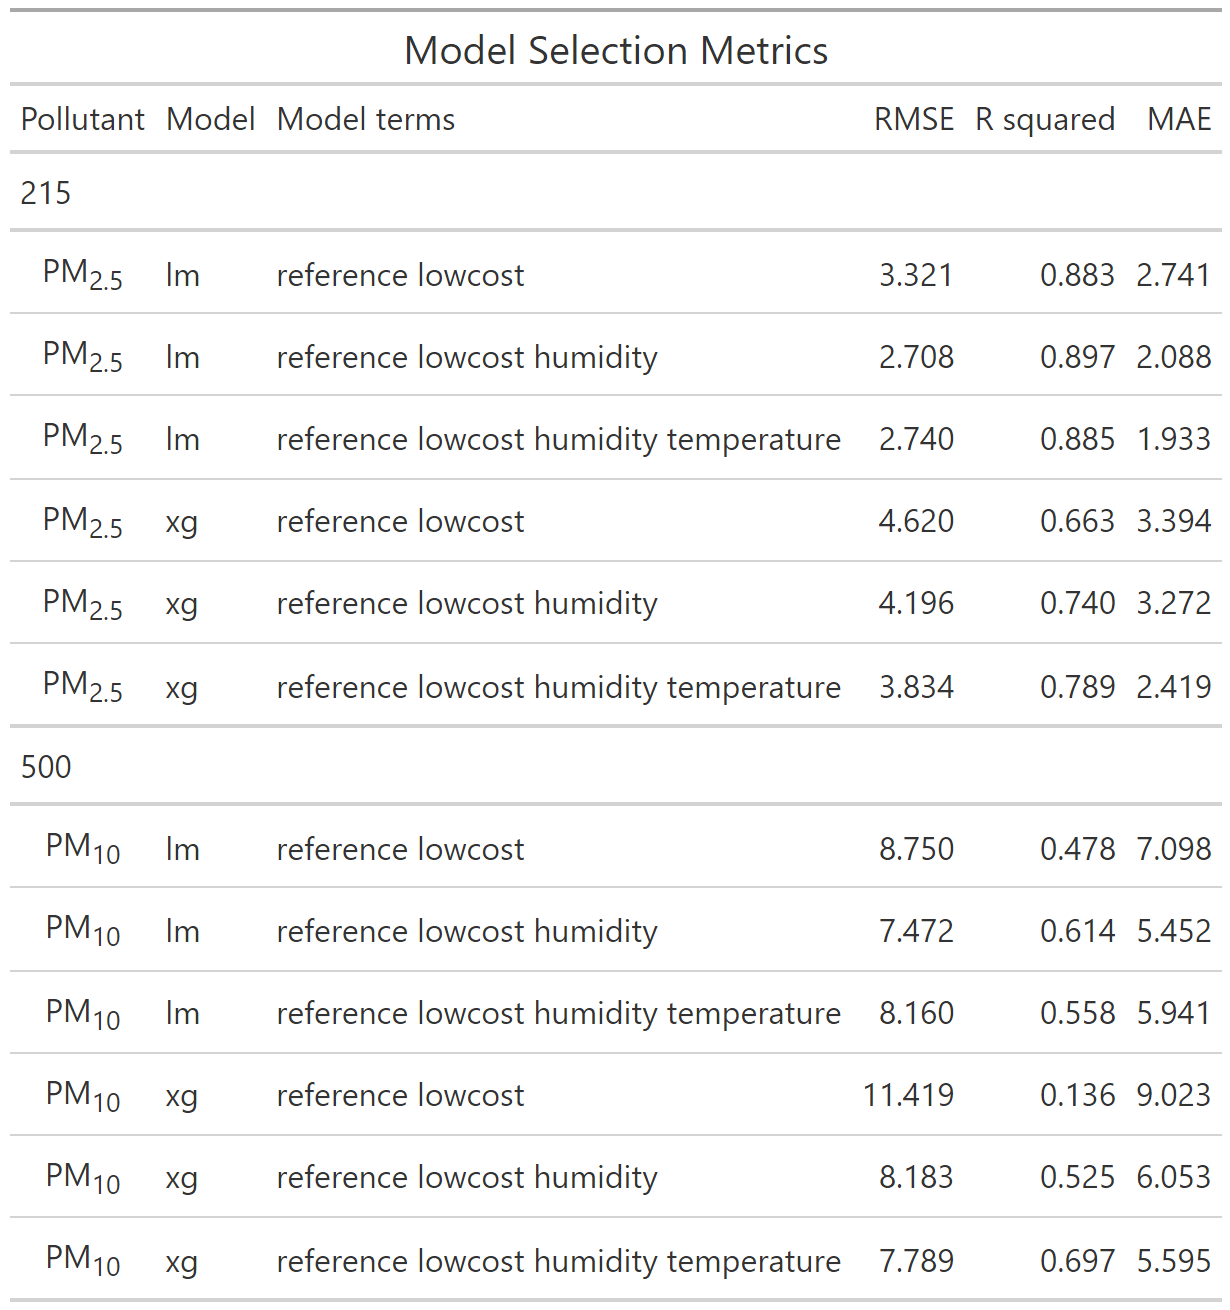Select RMSE value 3.321
The width and height of the screenshot is (1230, 1310).
tap(916, 275)
